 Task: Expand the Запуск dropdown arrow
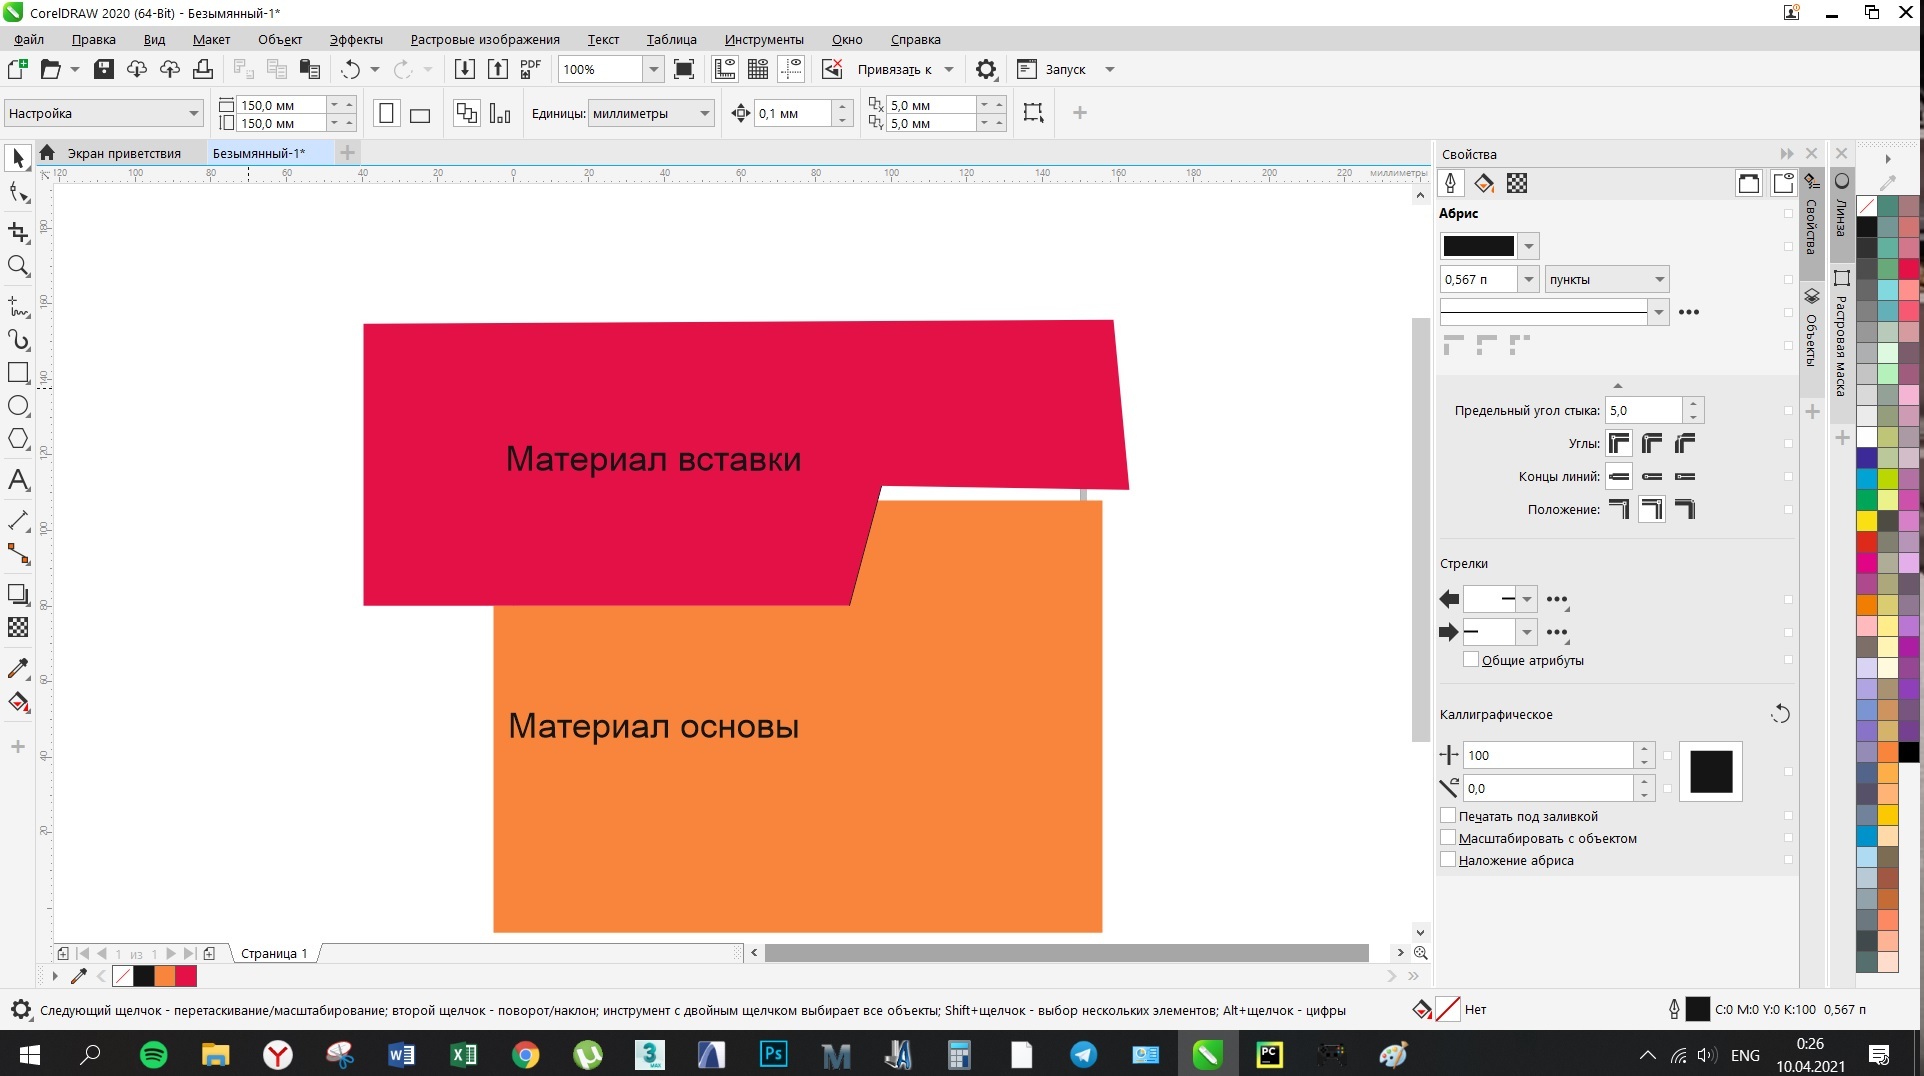click(x=1109, y=69)
